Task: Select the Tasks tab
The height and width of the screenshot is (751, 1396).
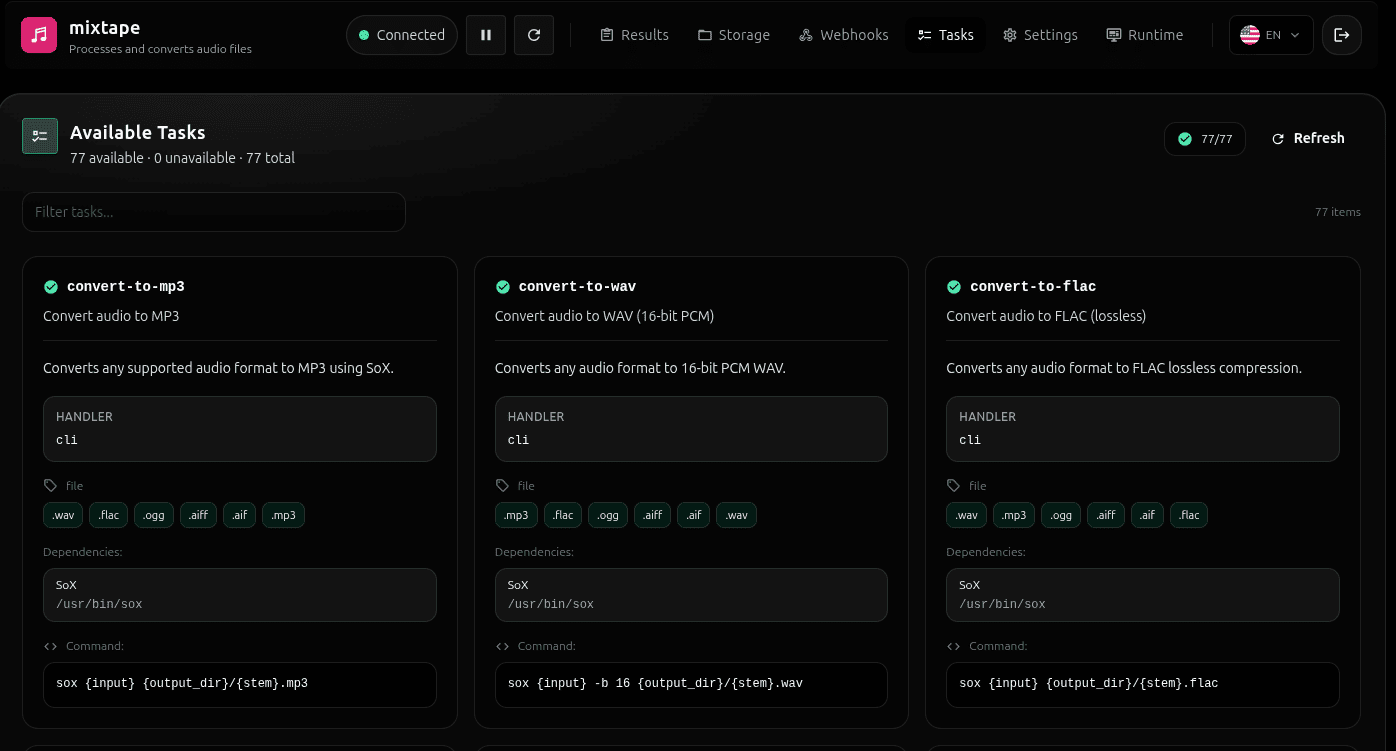Action: point(946,35)
